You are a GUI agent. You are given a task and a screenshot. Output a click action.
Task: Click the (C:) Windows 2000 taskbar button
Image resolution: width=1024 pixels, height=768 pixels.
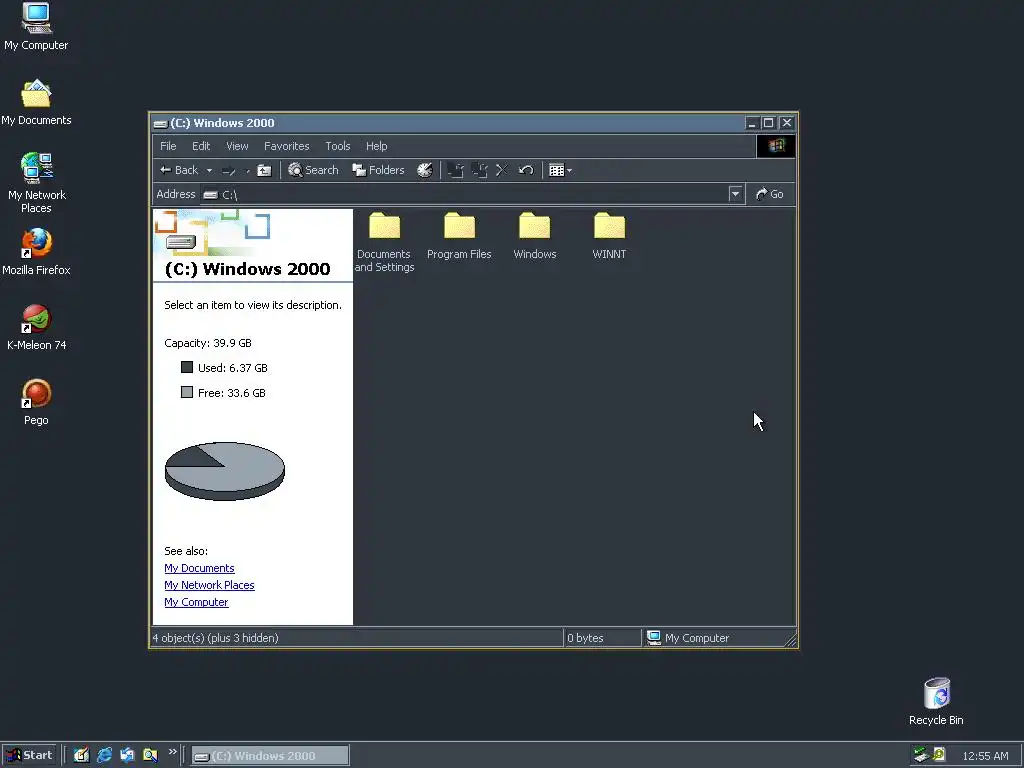270,756
